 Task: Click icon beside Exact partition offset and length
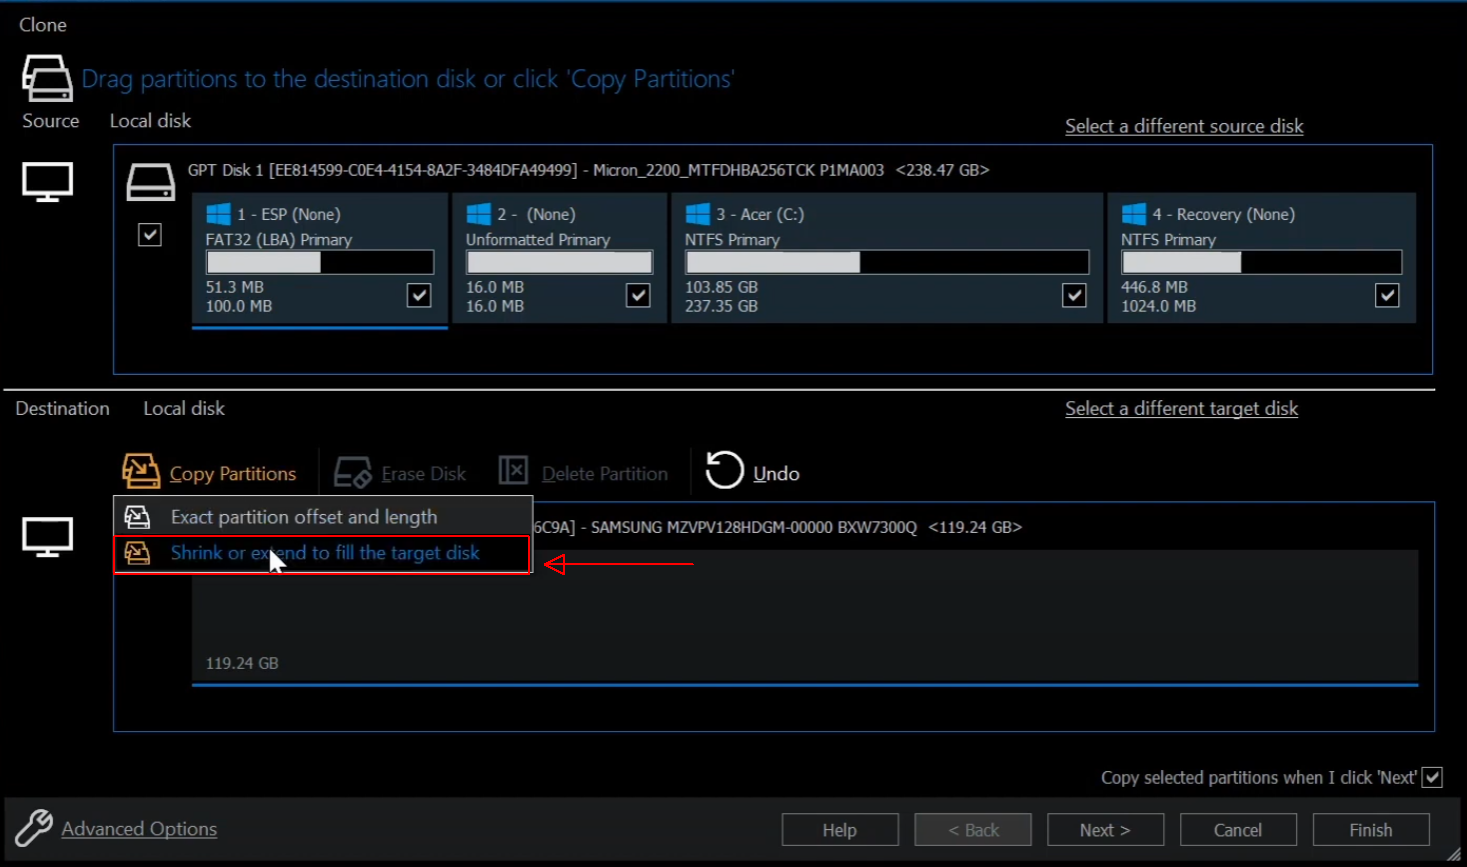click(137, 517)
